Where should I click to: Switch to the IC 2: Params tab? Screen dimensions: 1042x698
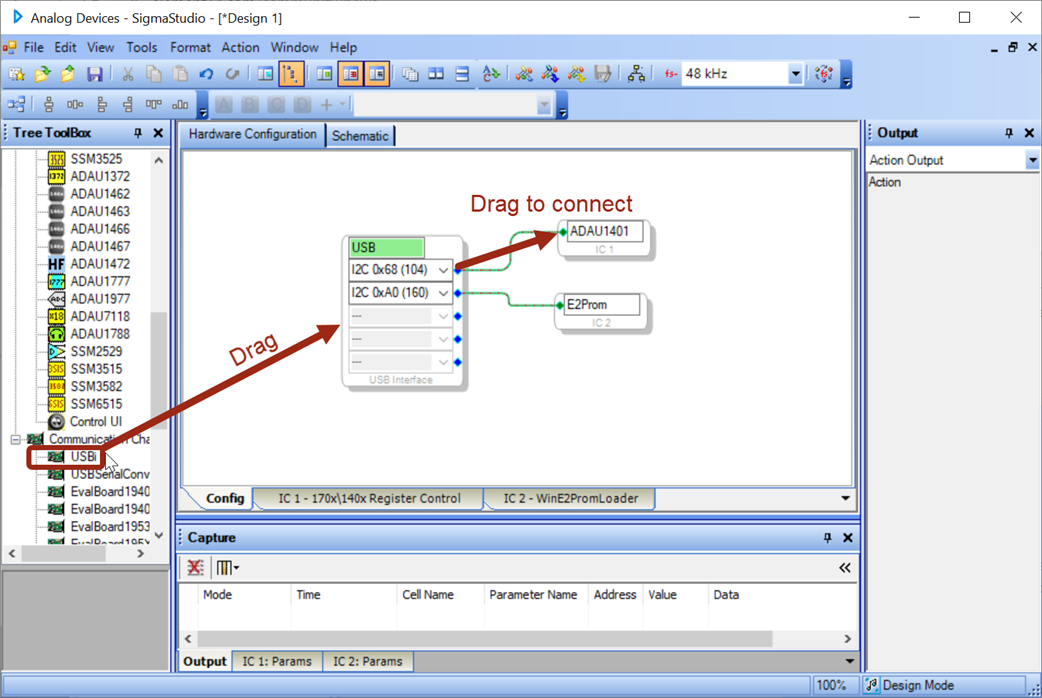click(x=367, y=661)
